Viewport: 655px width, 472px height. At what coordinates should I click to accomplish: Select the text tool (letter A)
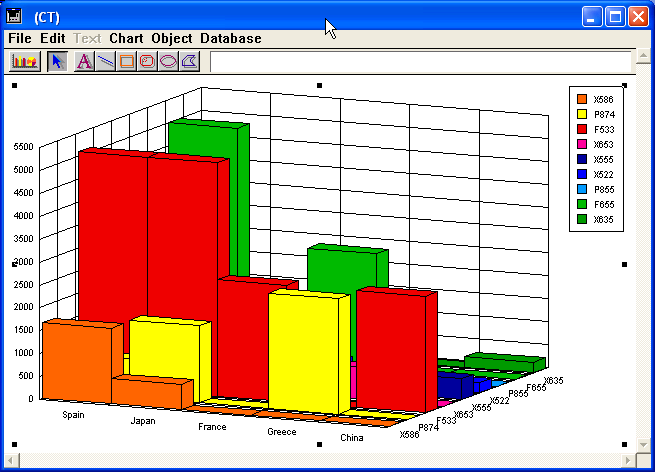click(x=84, y=61)
